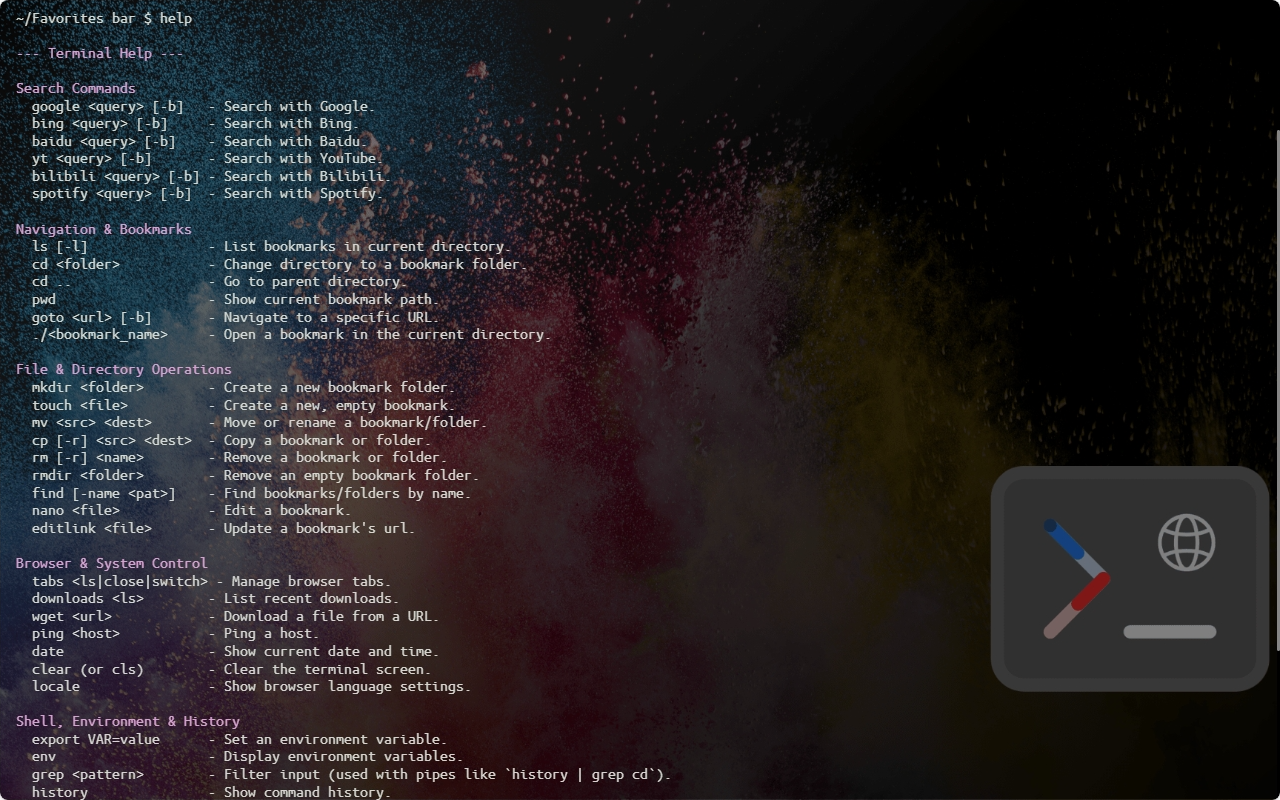Click the '~/Favorites bar $ help' prompt line

104,18
